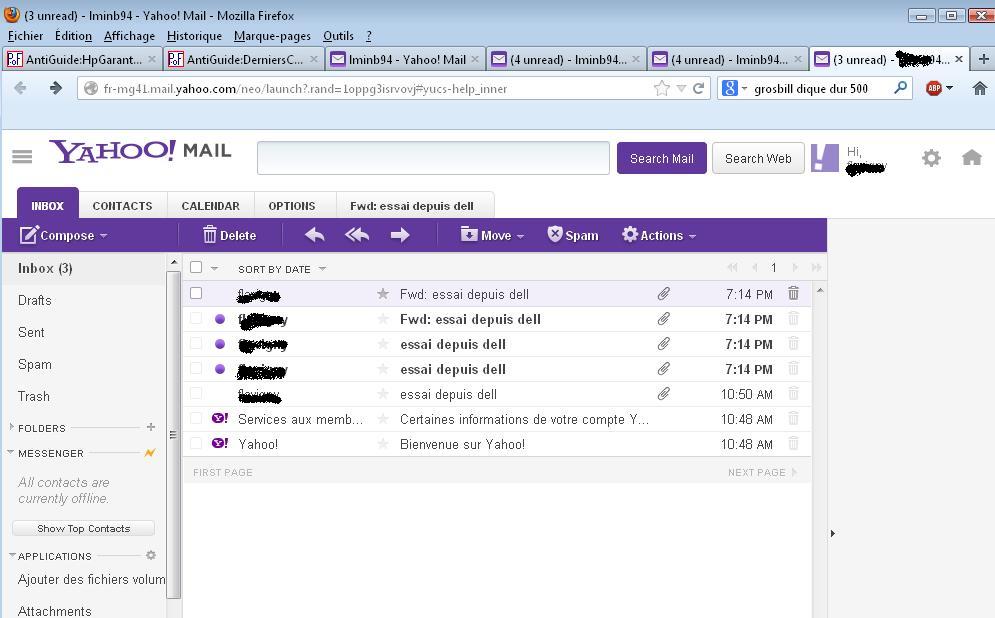Reload page with refresh icon in URL bar
This screenshot has width=995, height=618.
click(x=699, y=88)
